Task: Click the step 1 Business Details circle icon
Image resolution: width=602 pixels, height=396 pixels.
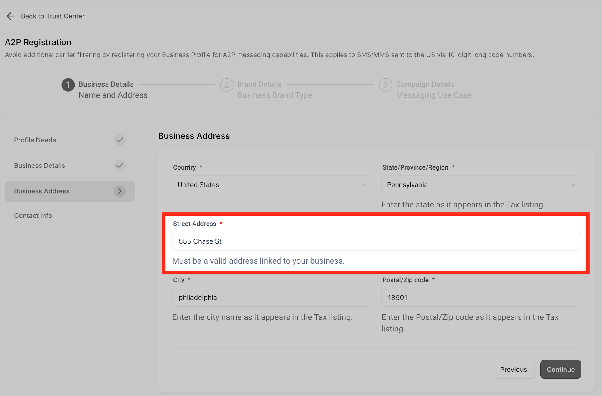Action: (x=68, y=85)
